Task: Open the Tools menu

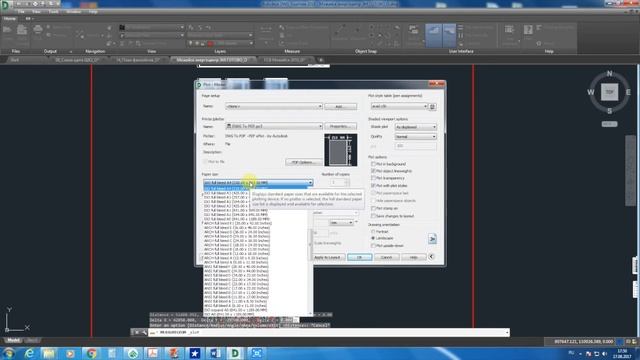Action: point(53,12)
